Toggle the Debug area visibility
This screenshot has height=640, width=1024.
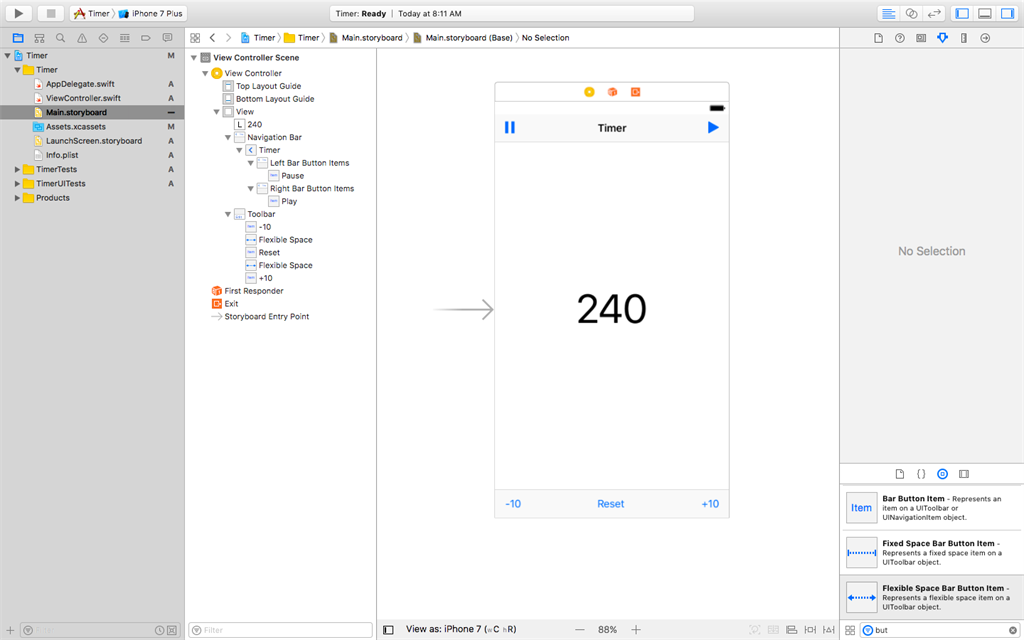point(985,13)
